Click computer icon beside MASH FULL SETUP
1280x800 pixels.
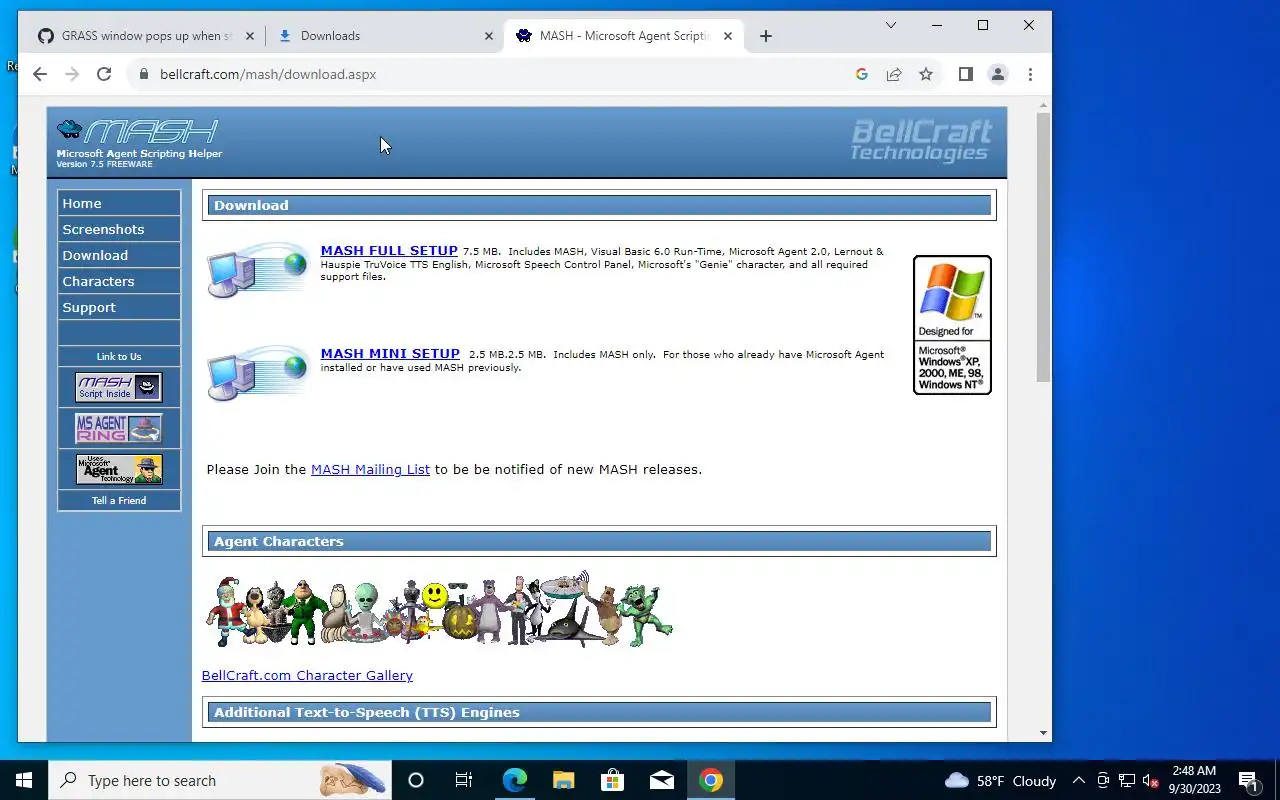tap(259, 269)
